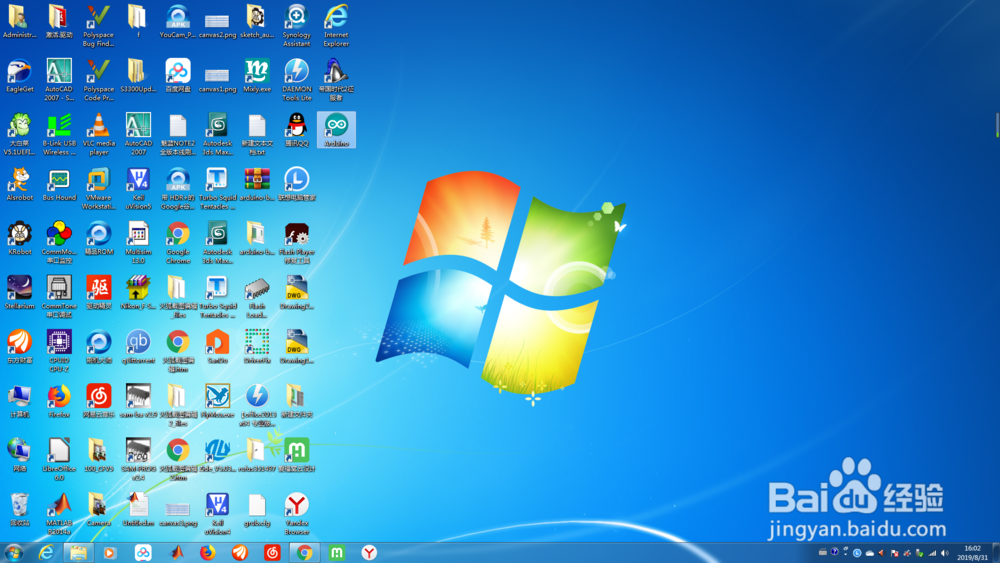Select the FlyMcu.exe desktop icon
This screenshot has height=563, width=1000.
(217, 401)
